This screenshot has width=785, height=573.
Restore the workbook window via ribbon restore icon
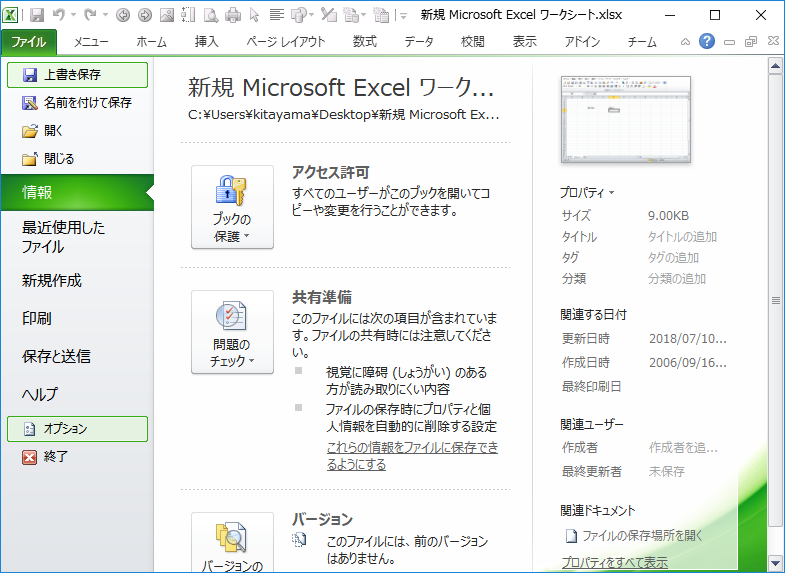[x=750, y=42]
